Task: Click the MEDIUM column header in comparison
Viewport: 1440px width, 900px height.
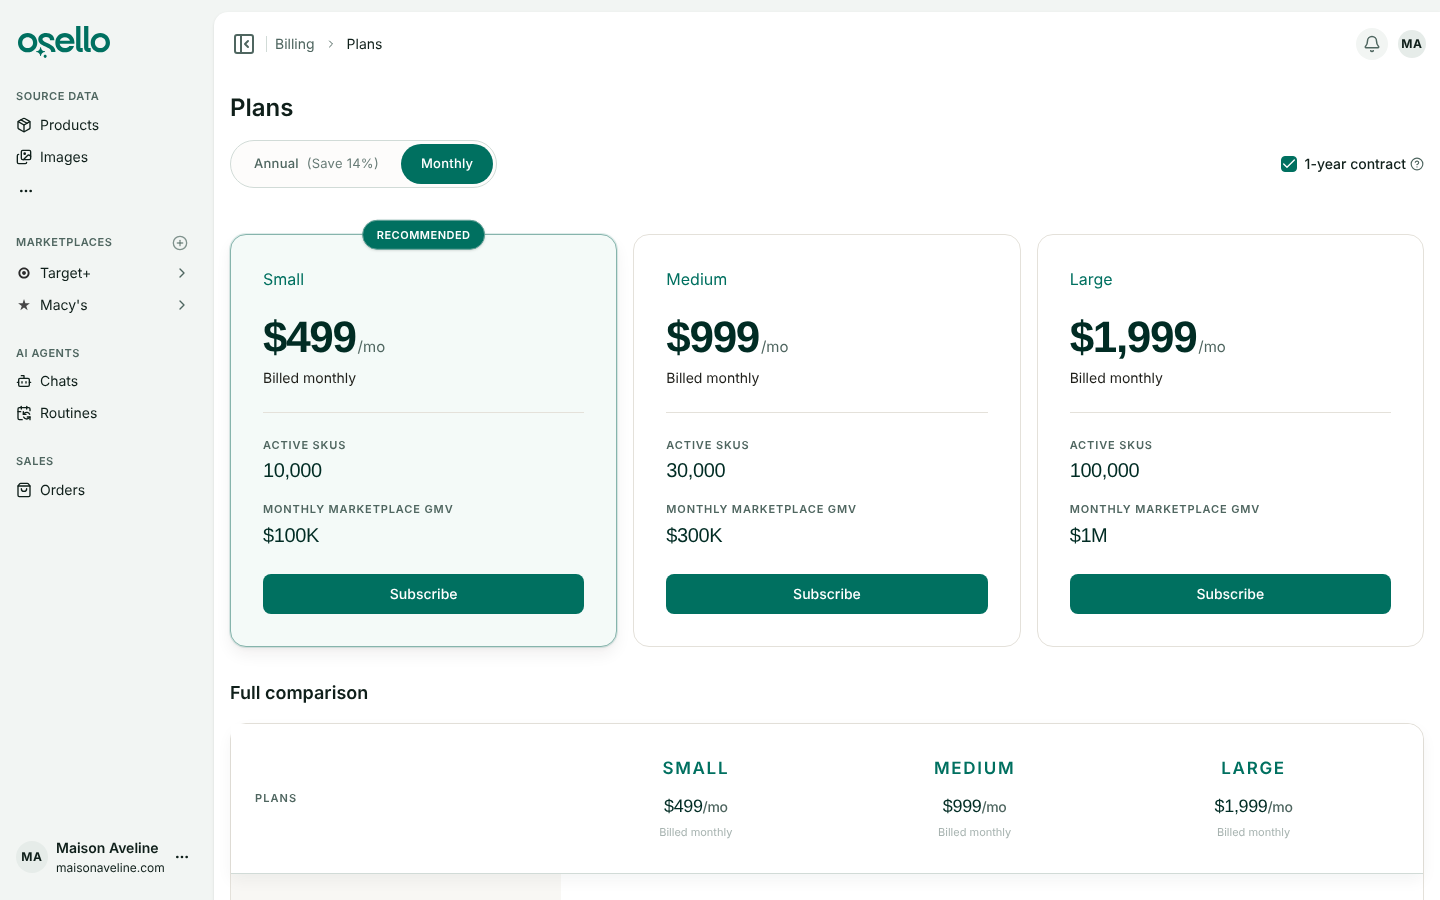Action: tap(975, 768)
